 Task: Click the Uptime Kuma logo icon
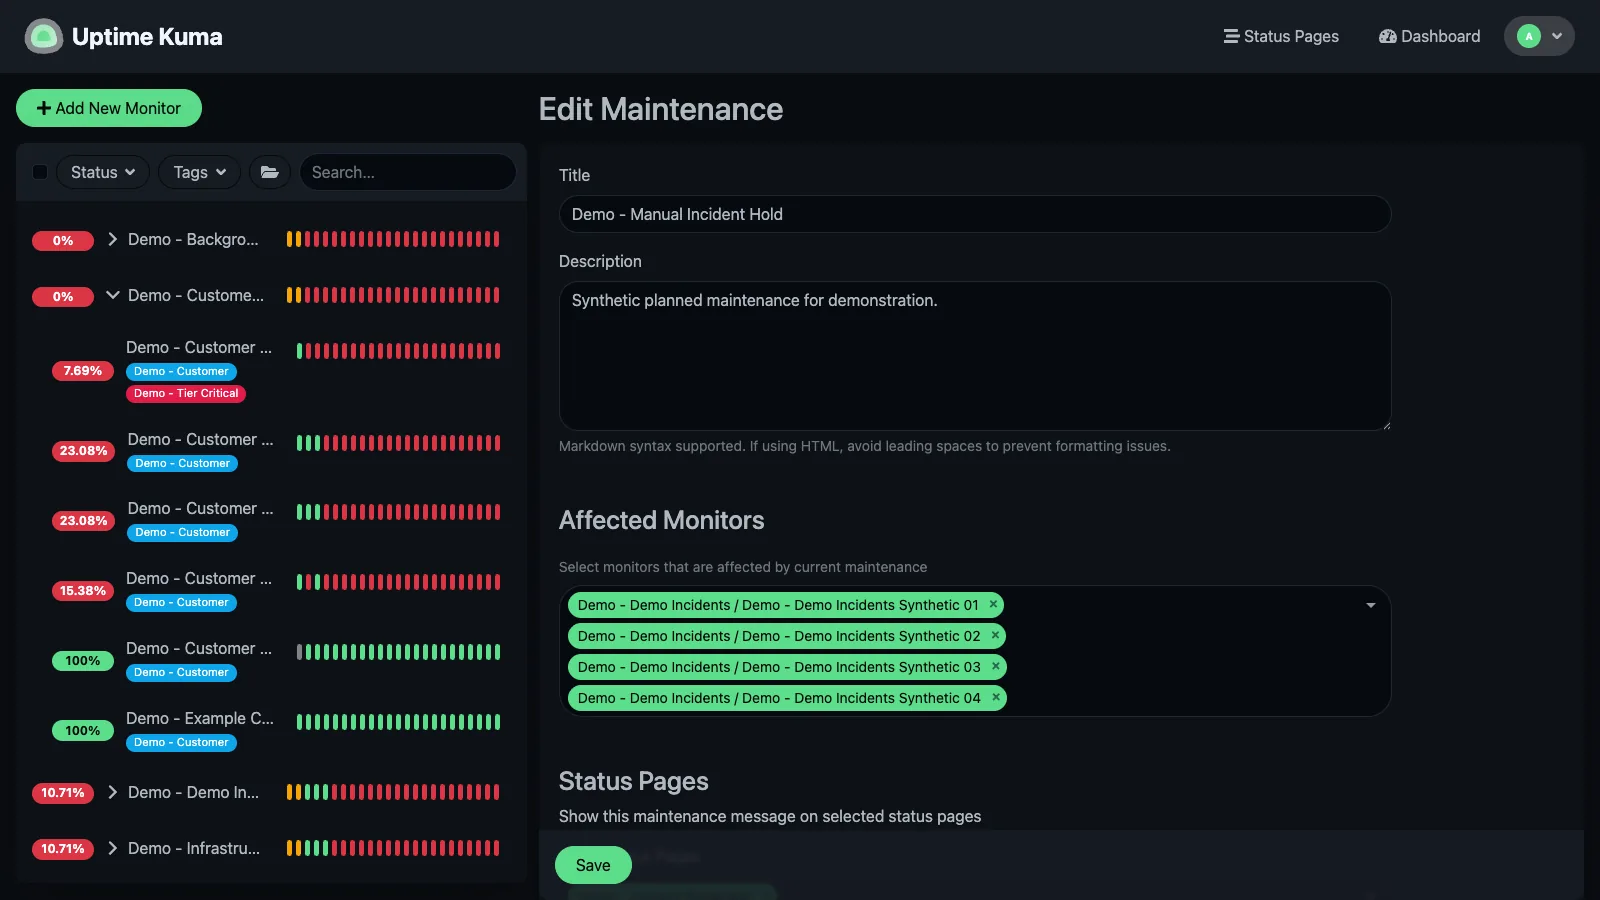click(43, 36)
